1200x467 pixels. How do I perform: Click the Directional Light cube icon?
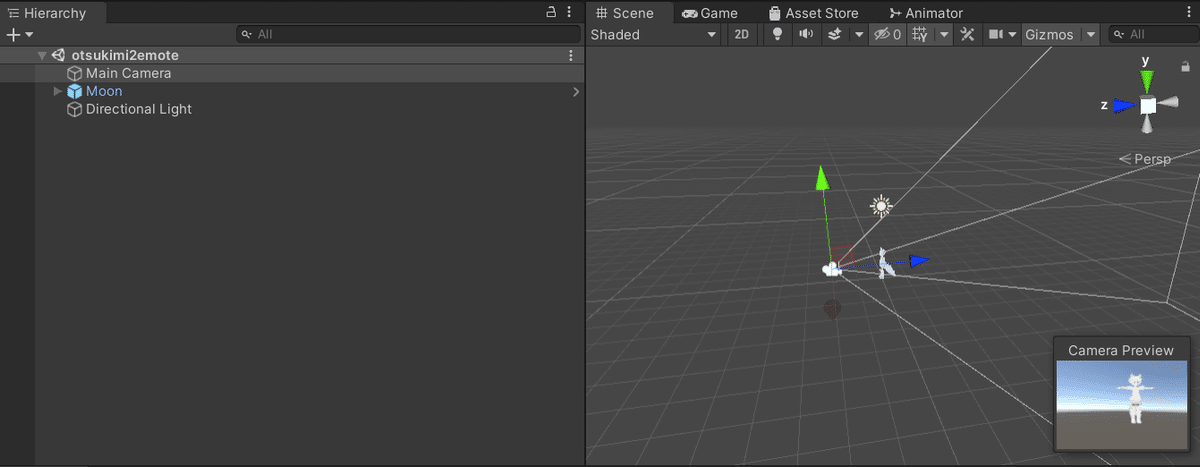tap(74, 110)
